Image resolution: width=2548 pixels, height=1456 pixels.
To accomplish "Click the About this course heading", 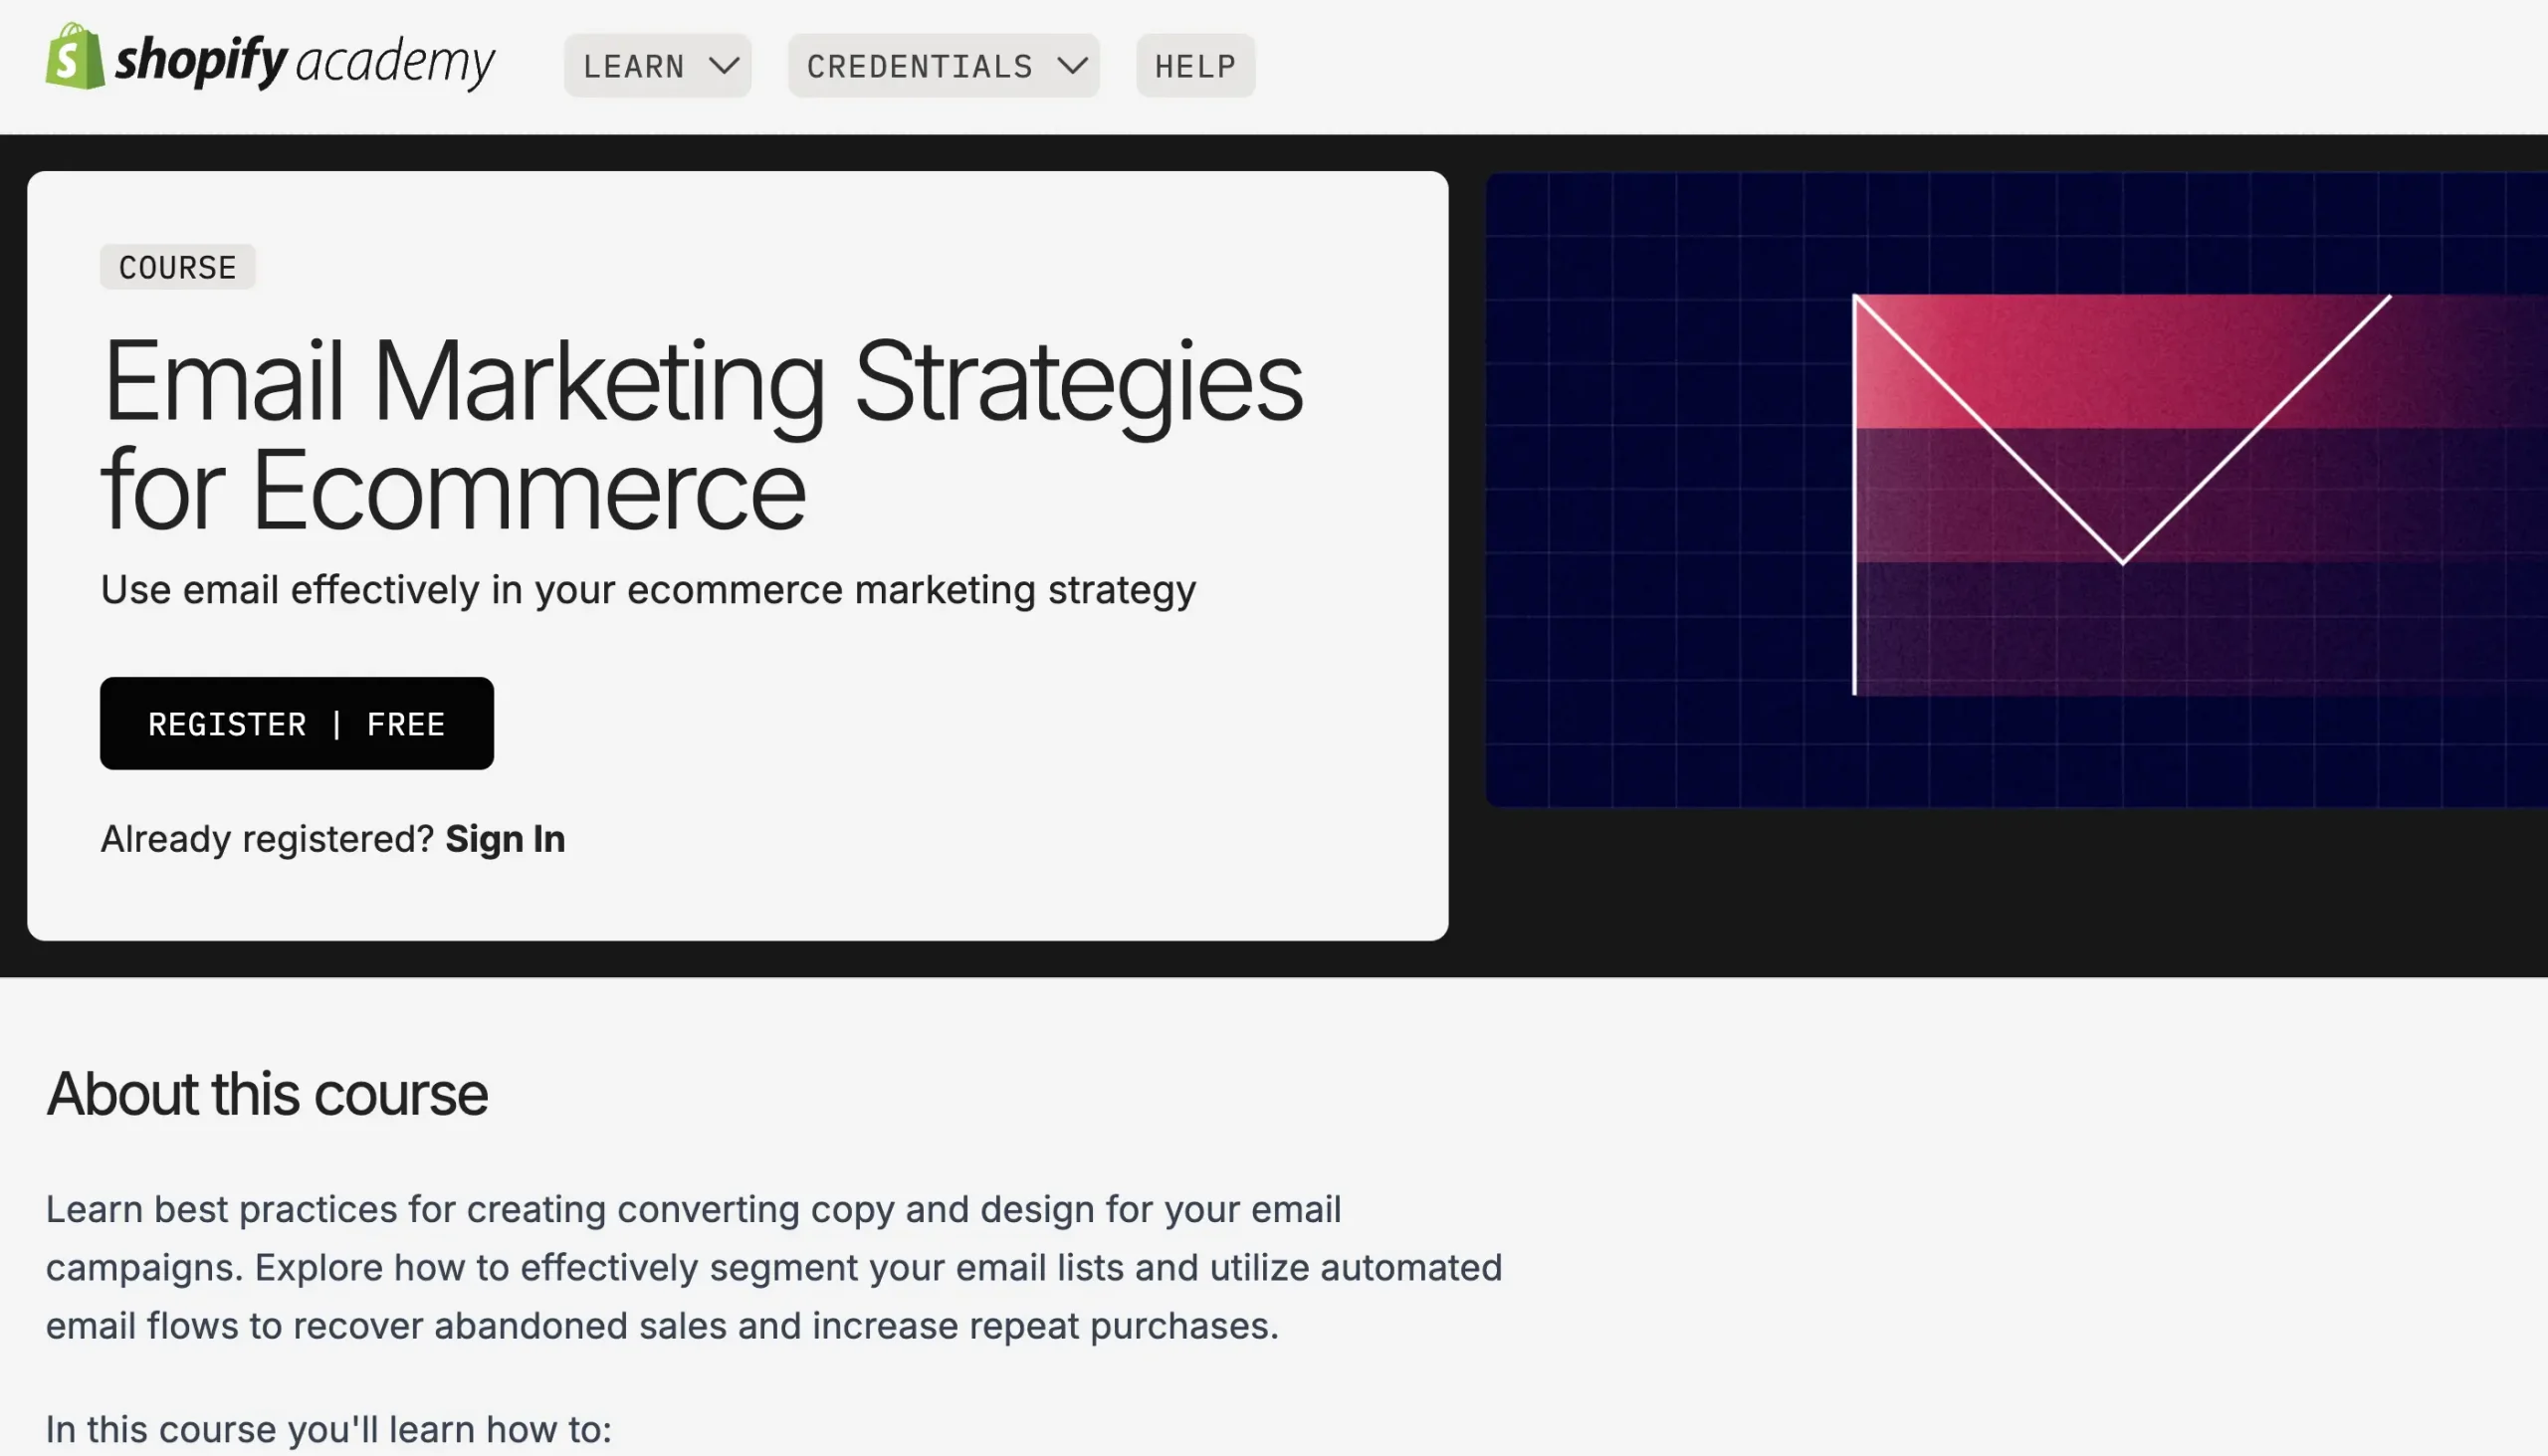I will 267,1093.
